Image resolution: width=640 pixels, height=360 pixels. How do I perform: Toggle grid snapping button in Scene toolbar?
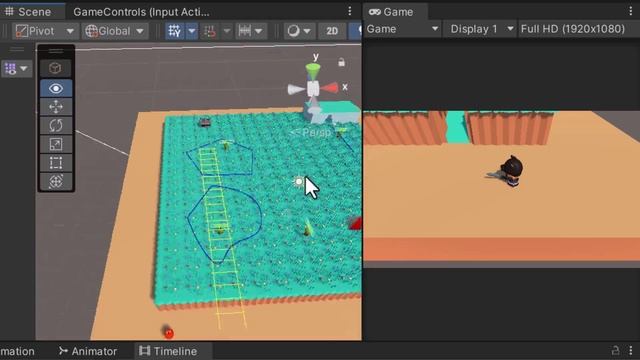(175, 31)
